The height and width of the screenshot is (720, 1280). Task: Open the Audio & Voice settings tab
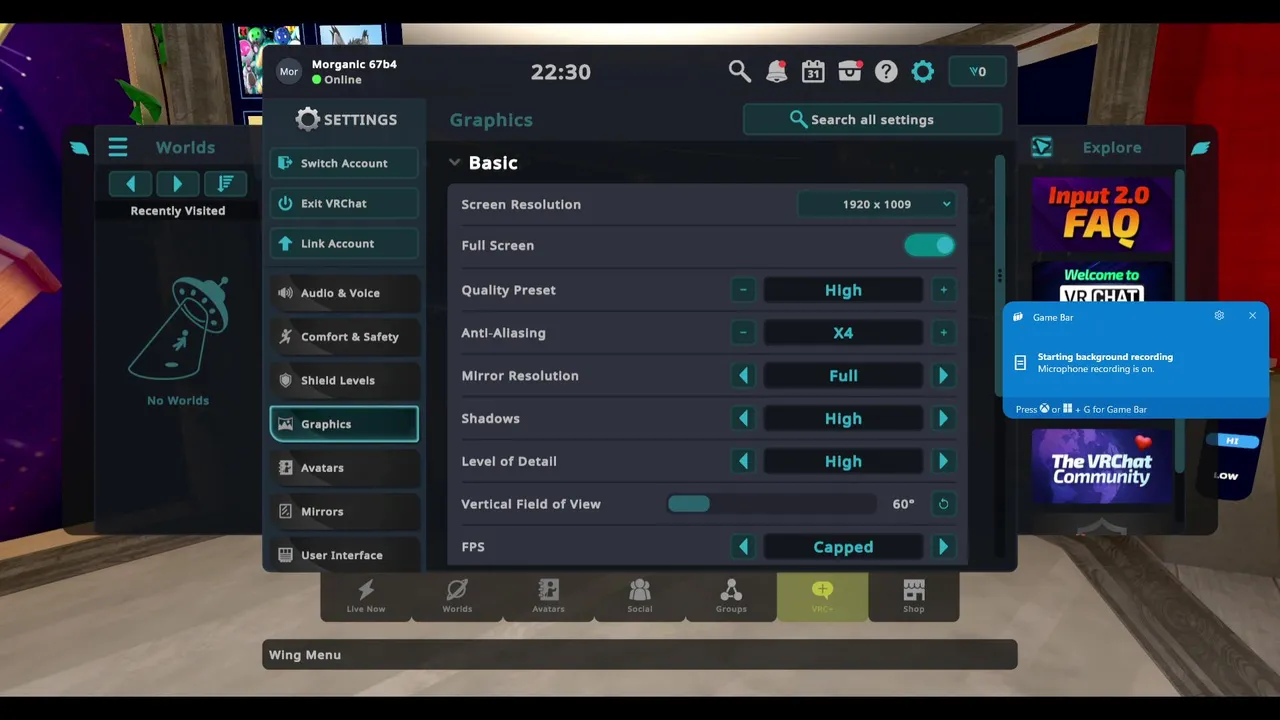[x=344, y=293]
